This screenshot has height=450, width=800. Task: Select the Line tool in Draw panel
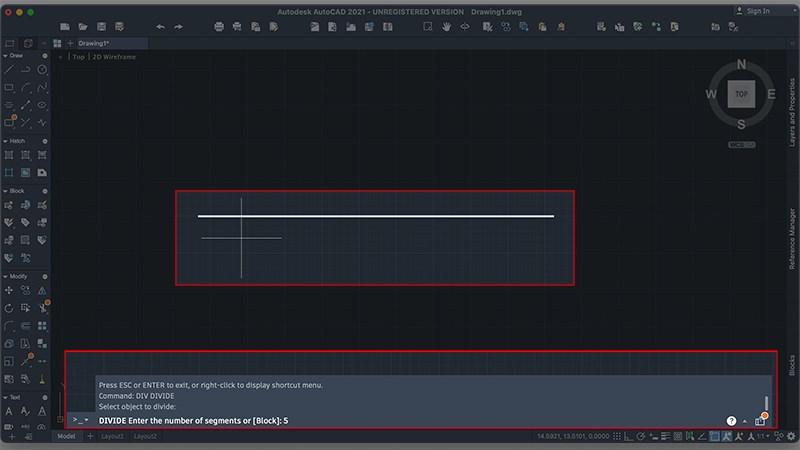[9, 70]
